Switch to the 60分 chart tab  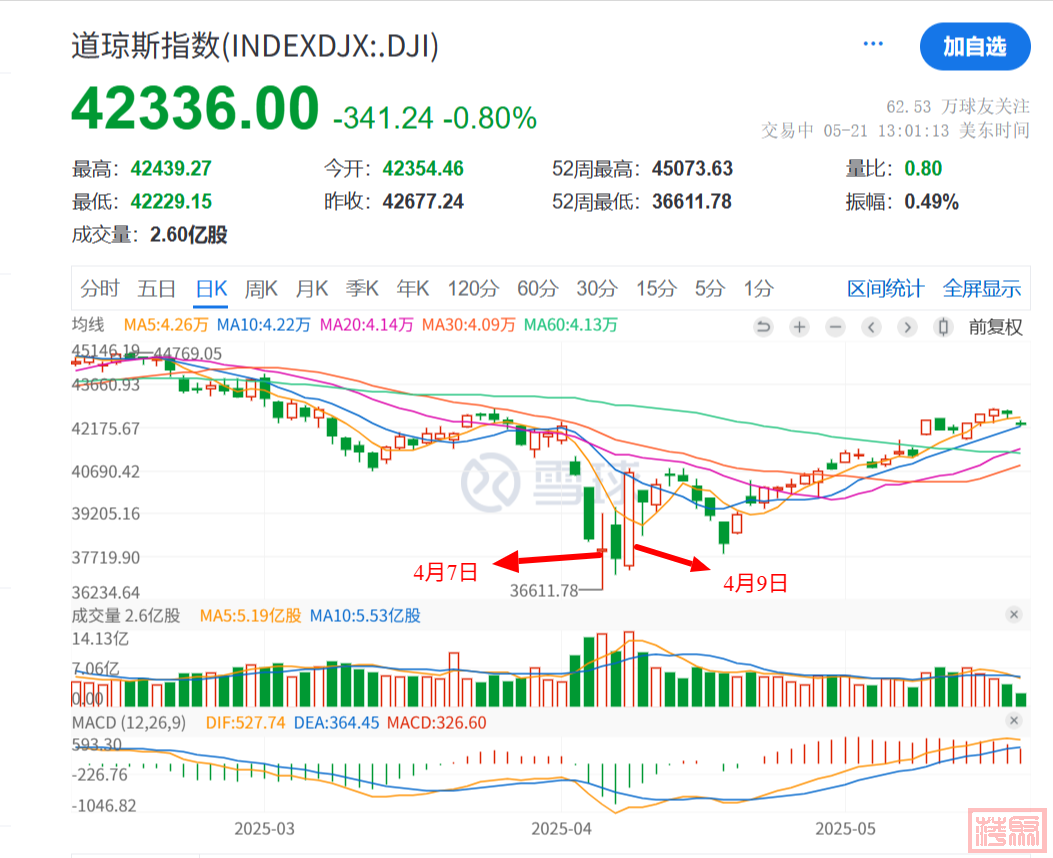pos(537,289)
